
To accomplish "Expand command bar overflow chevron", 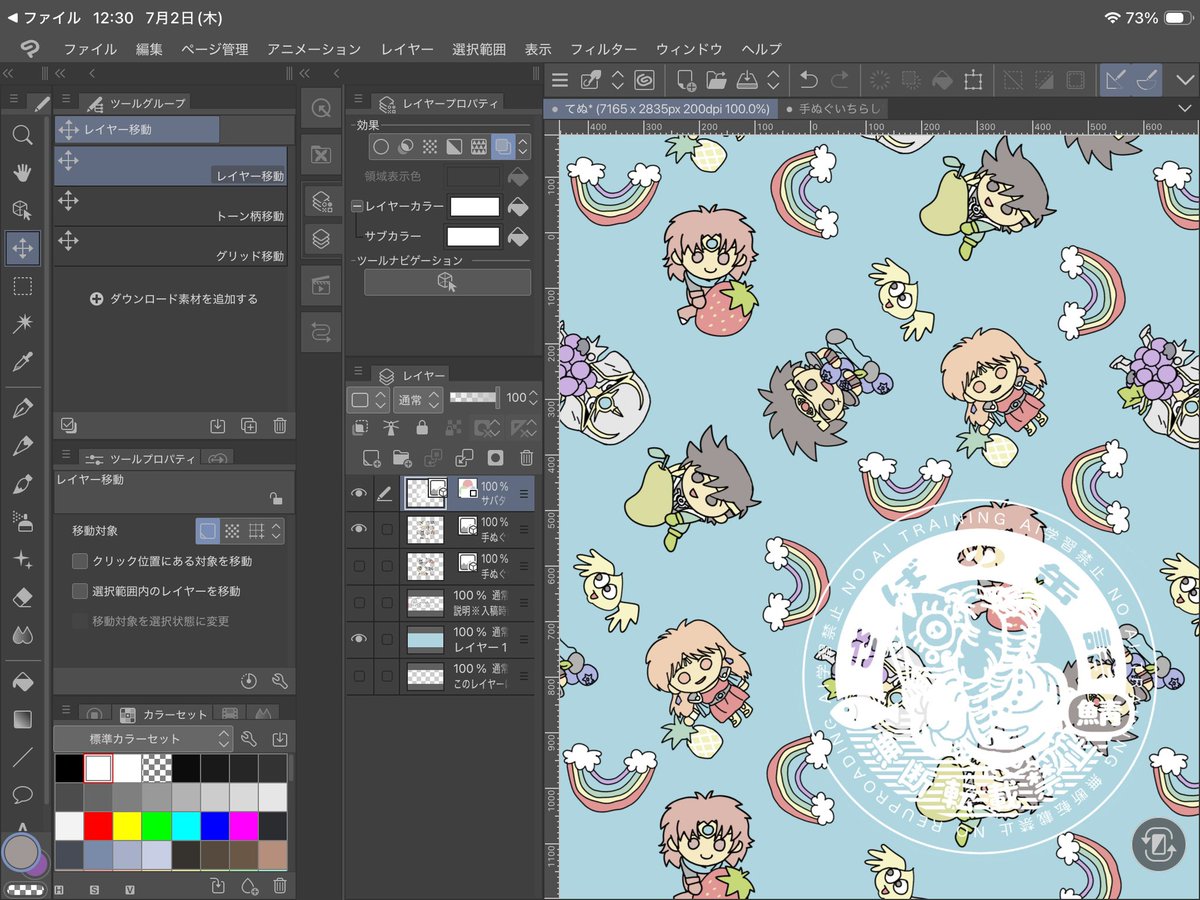I will click(1184, 81).
